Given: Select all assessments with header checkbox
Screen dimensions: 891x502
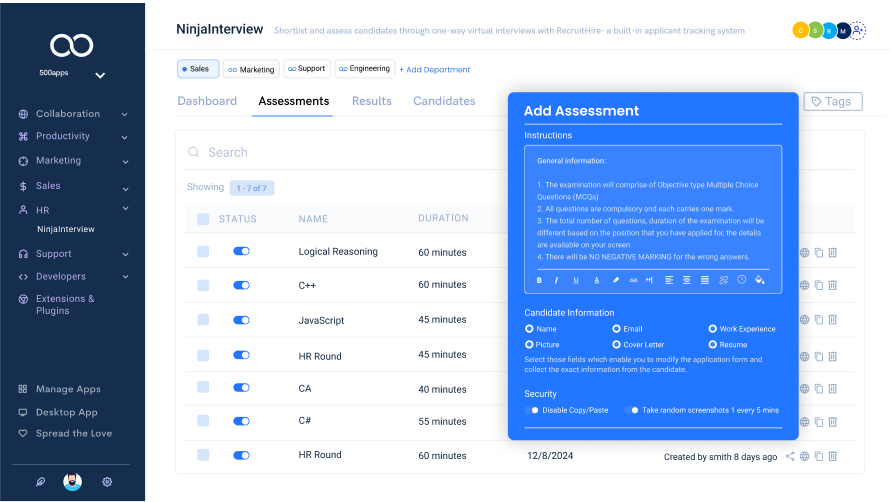Looking at the screenshot, I should click(x=203, y=219).
